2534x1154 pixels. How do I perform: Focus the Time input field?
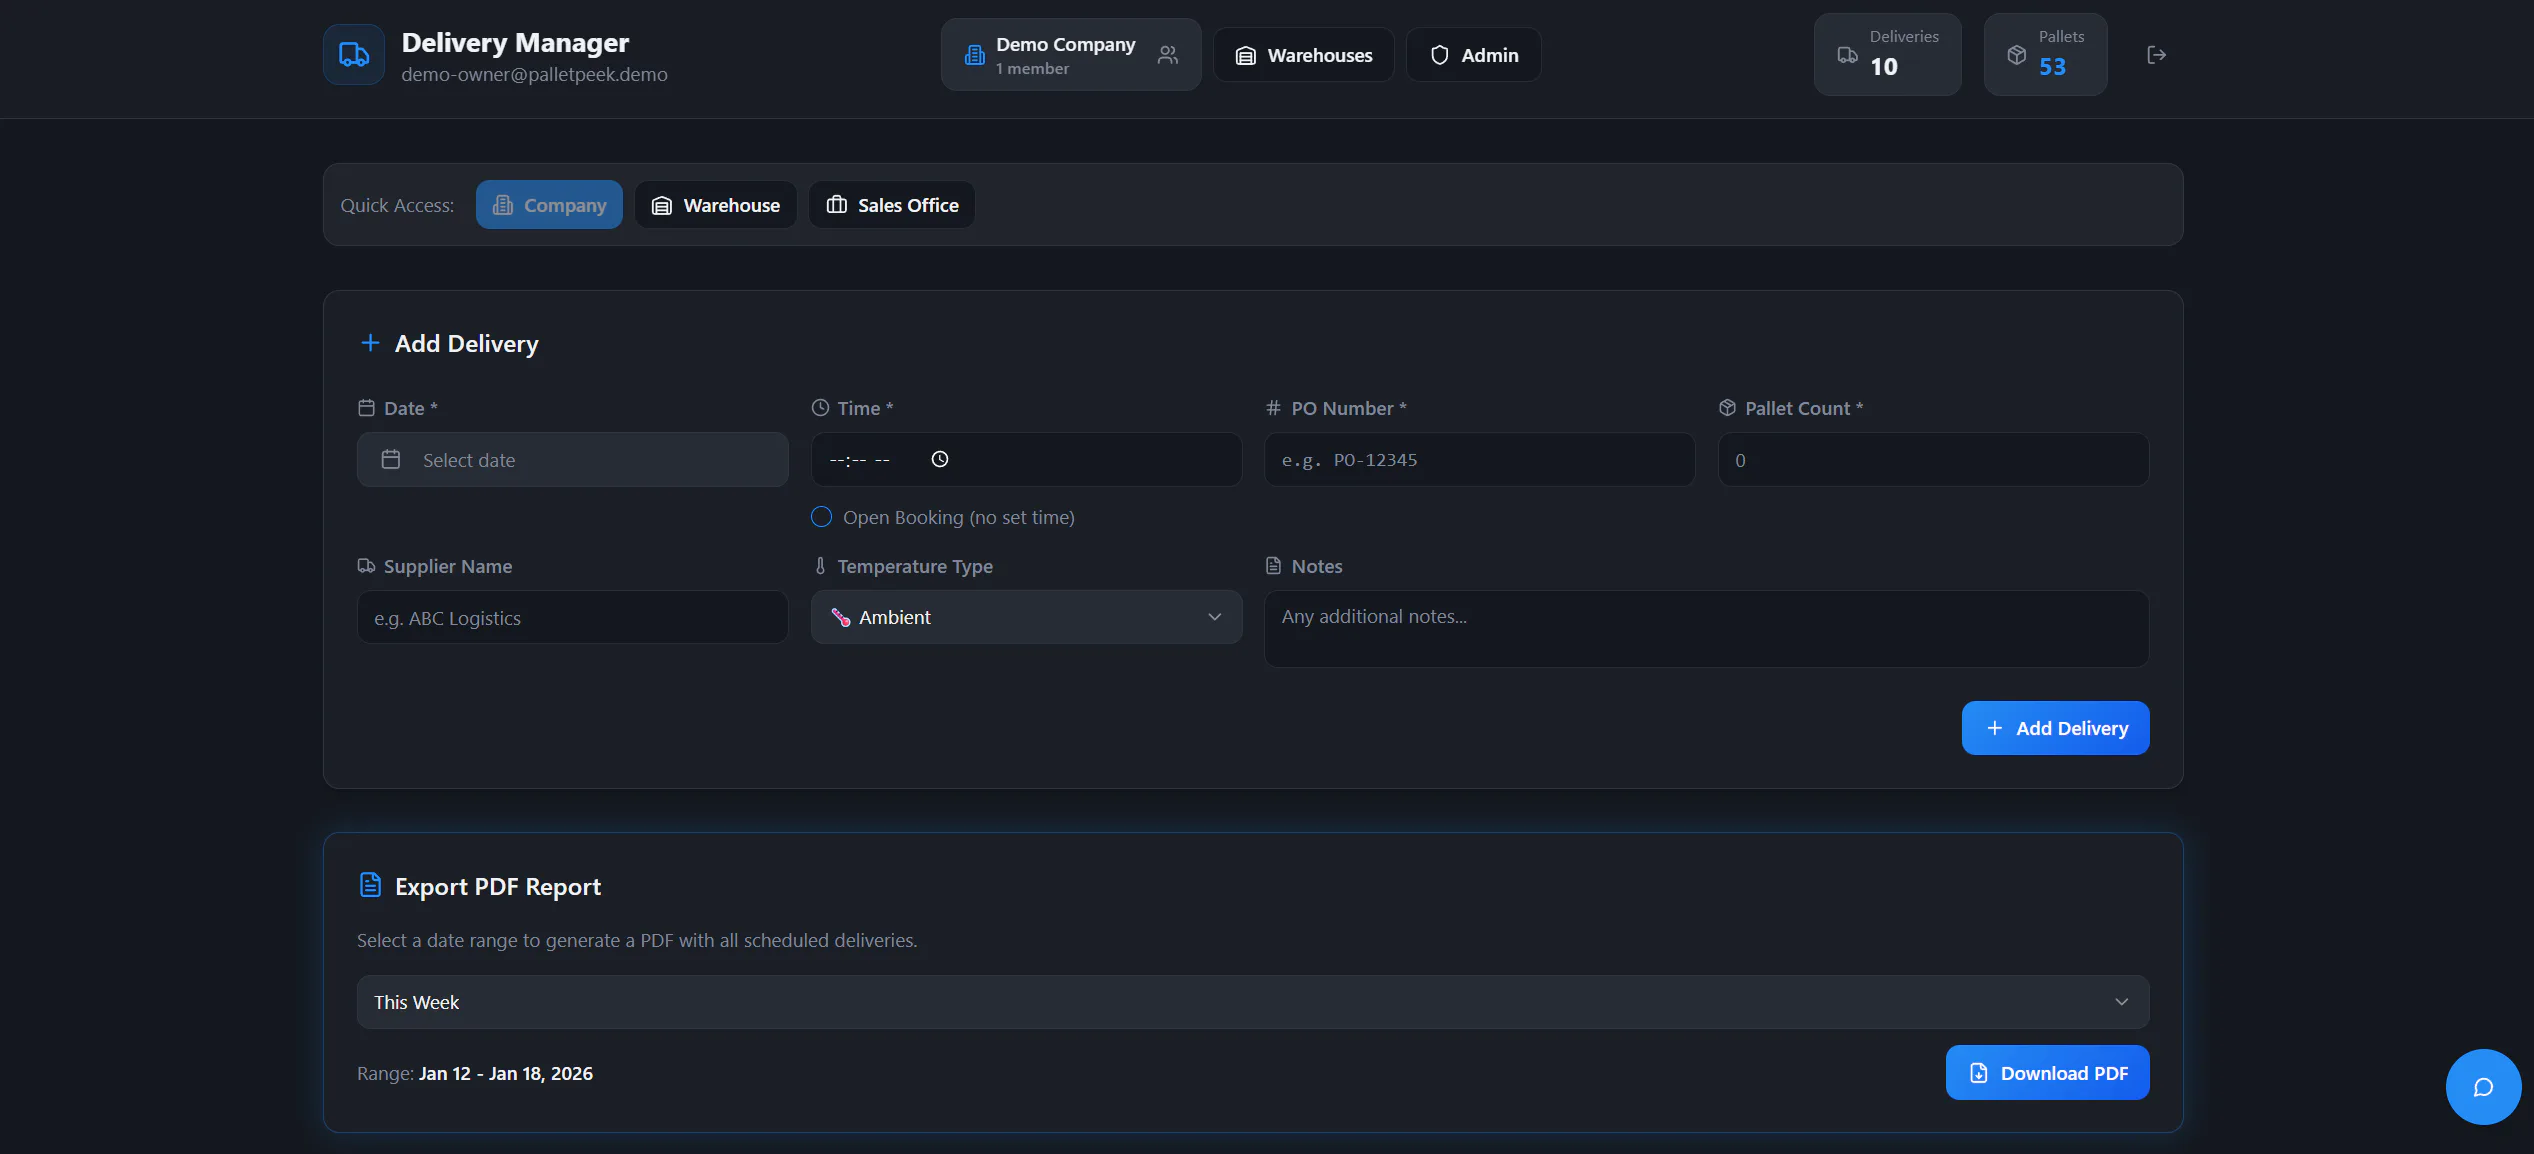point(1026,460)
